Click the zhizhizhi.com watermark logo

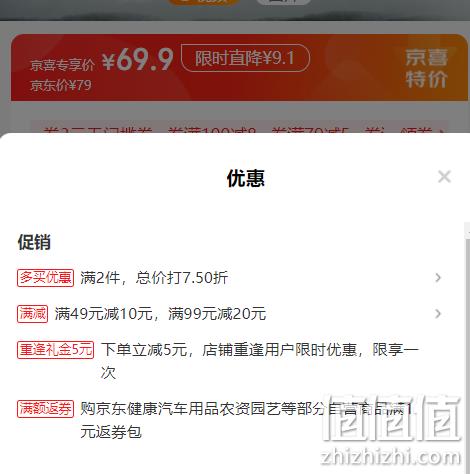click(x=391, y=431)
